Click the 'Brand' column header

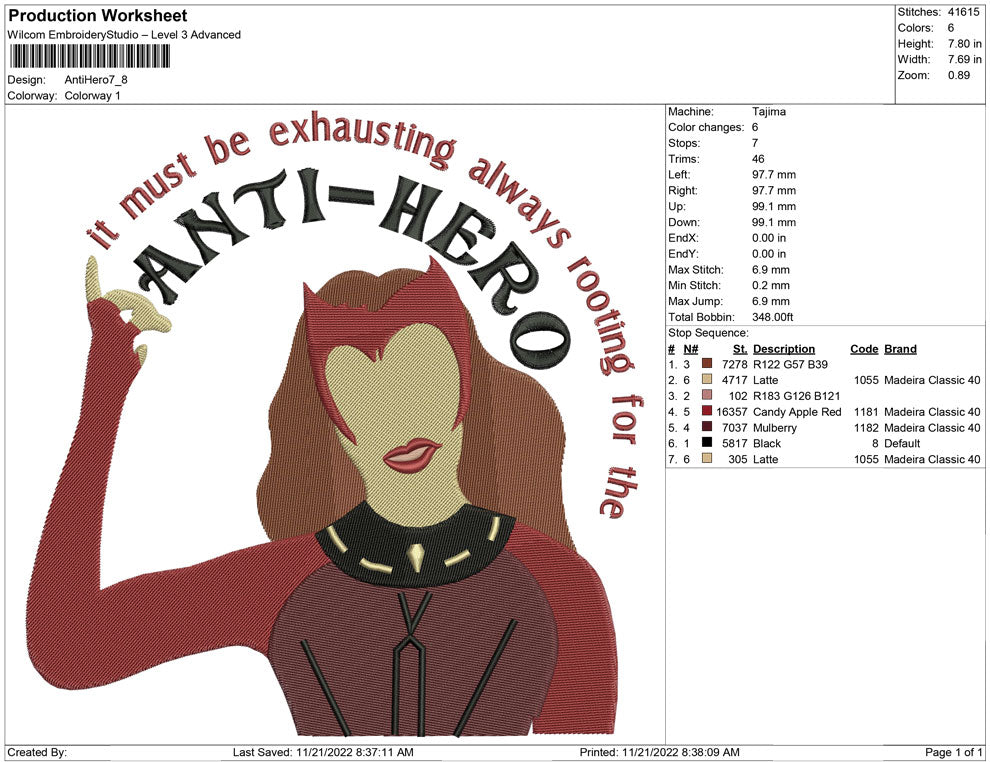pyautogui.click(x=900, y=349)
